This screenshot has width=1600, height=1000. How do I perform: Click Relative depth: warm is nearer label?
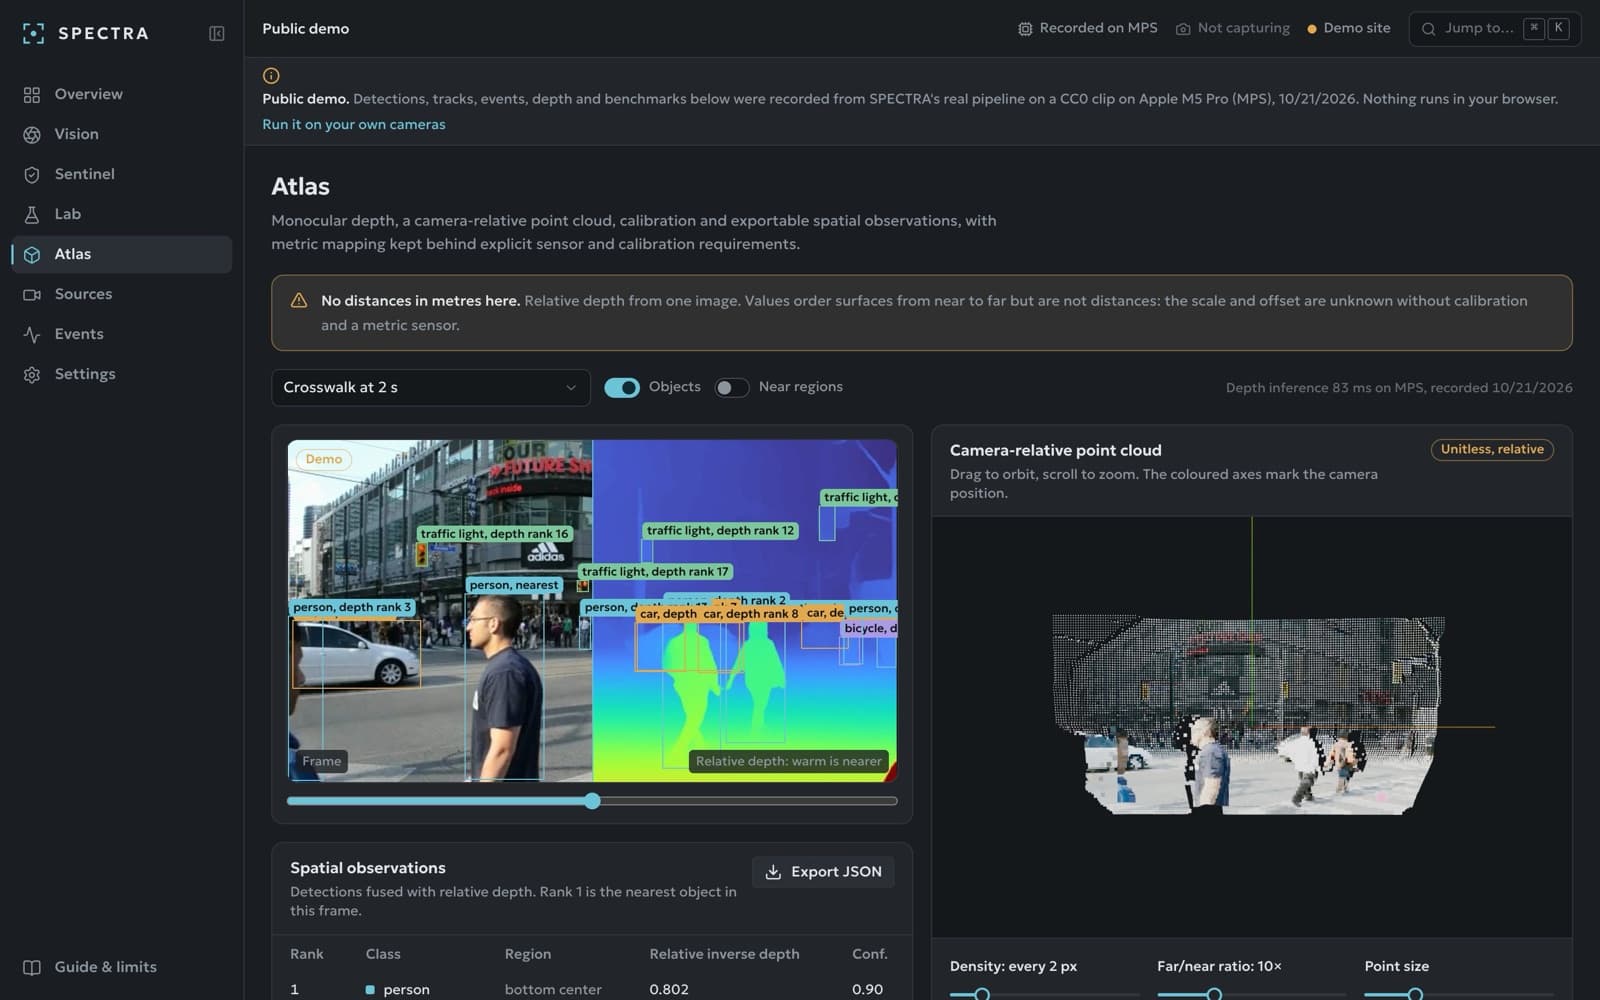[x=789, y=761]
